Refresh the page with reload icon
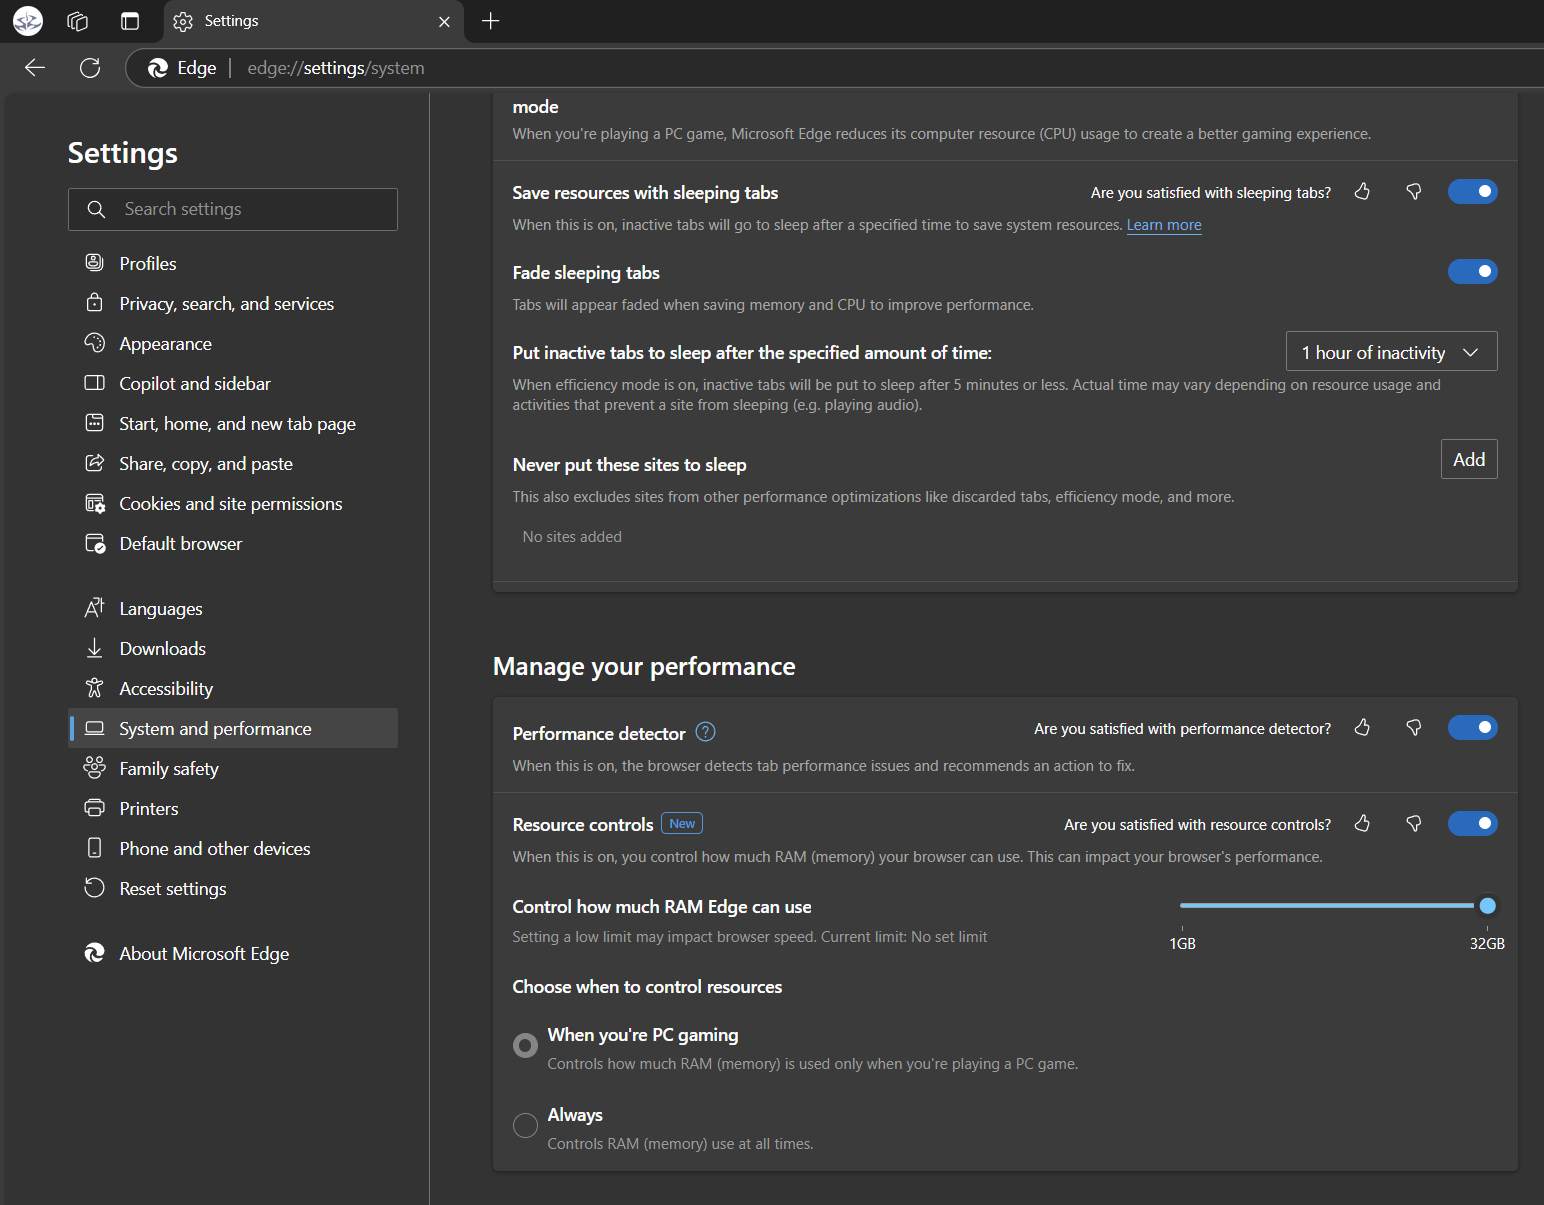This screenshot has height=1205, width=1544. click(90, 67)
